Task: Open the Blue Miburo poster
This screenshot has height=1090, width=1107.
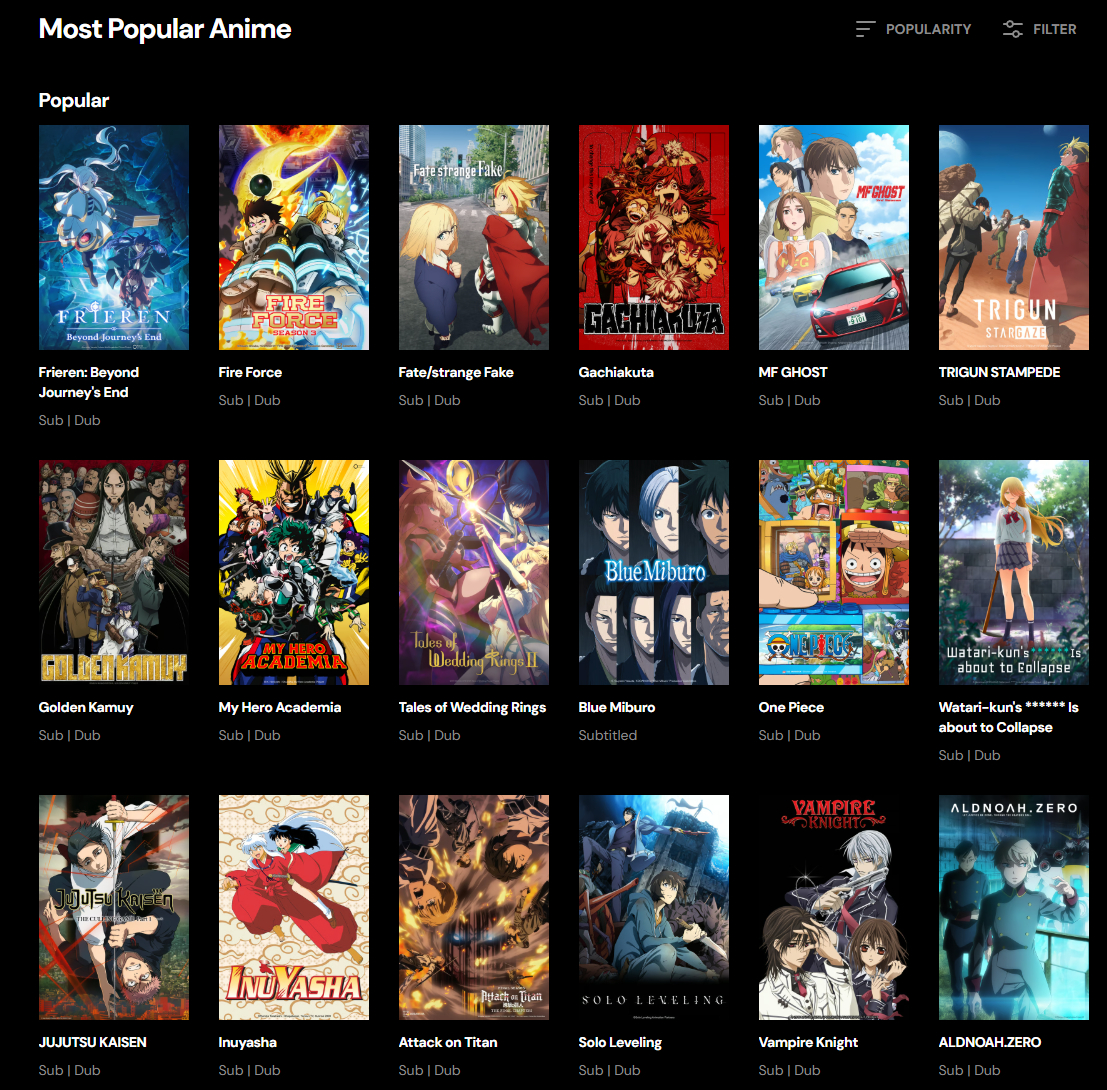Action: (x=654, y=573)
